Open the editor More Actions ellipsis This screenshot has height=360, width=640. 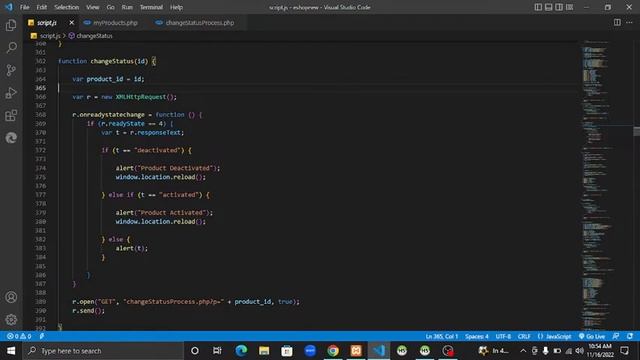coord(629,22)
